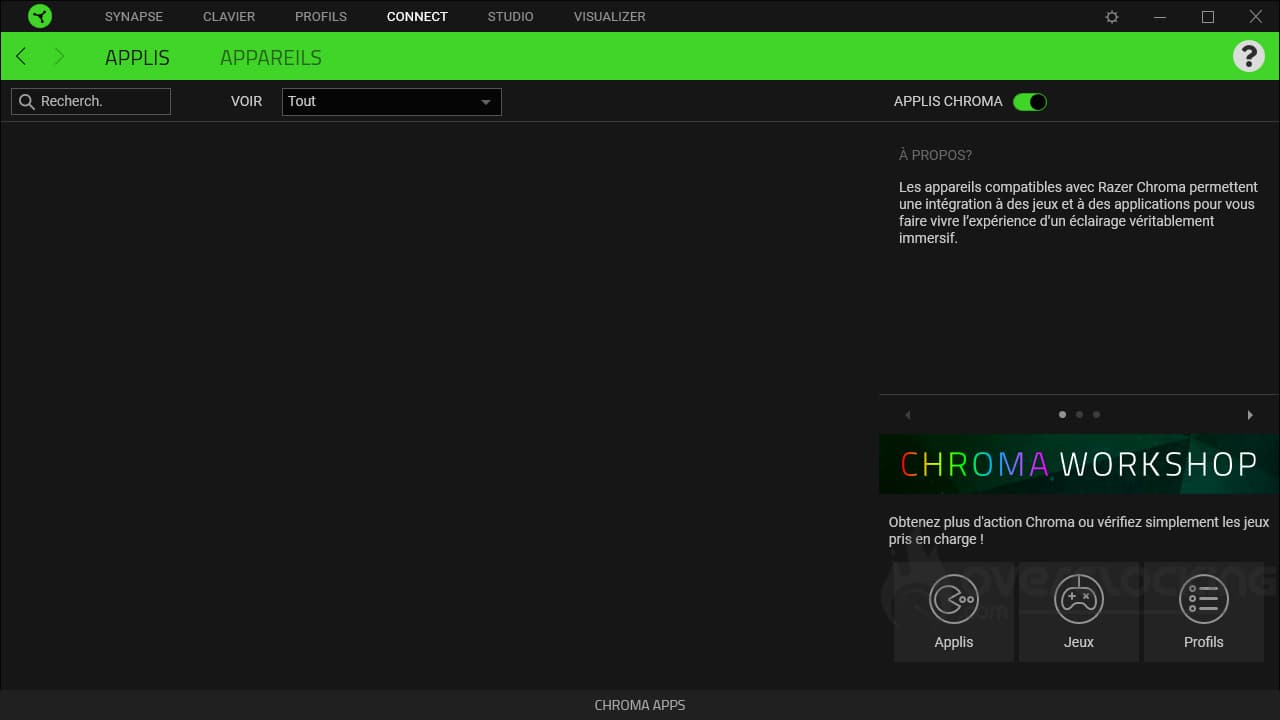This screenshot has width=1280, height=720.
Task: Click the À PROPOS? heading
Action: click(x=935, y=155)
